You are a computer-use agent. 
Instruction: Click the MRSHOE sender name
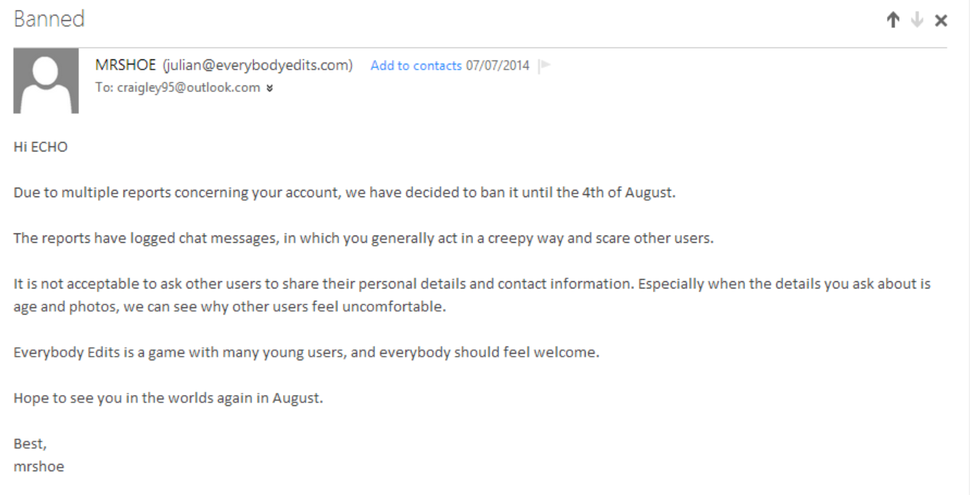[126, 65]
